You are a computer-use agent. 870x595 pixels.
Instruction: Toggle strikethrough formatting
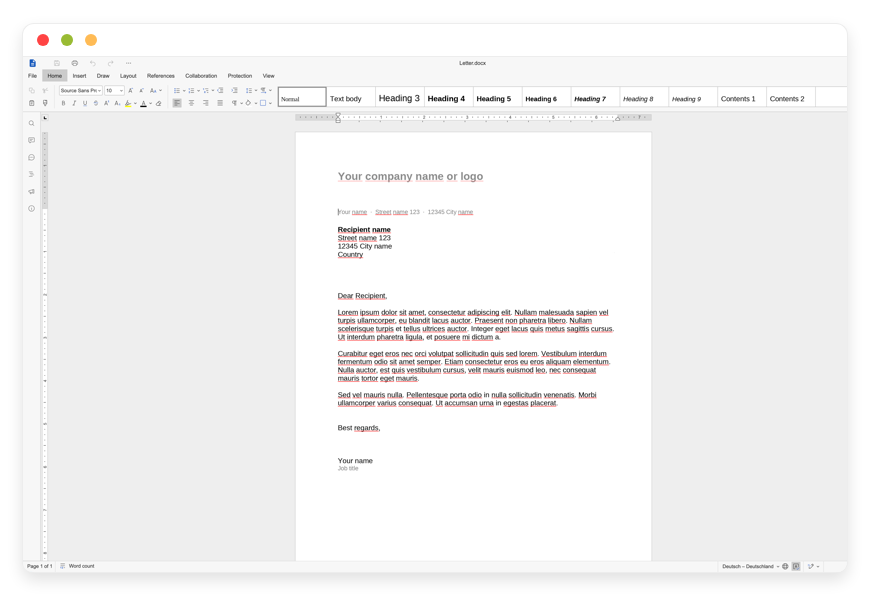[x=95, y=103]
